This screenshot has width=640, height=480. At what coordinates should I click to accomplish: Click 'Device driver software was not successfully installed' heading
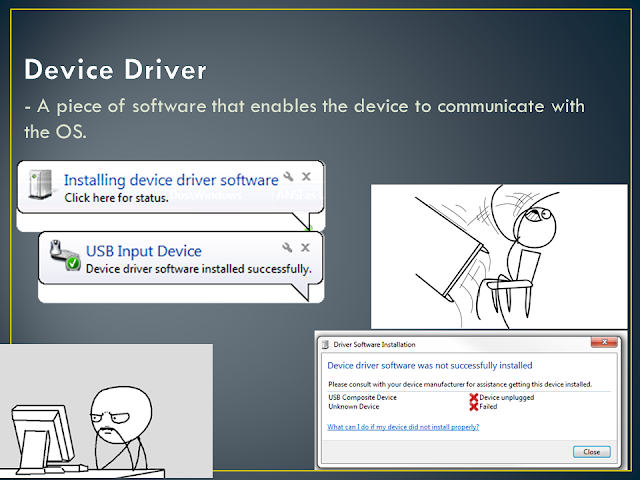[x=430, y=366]
